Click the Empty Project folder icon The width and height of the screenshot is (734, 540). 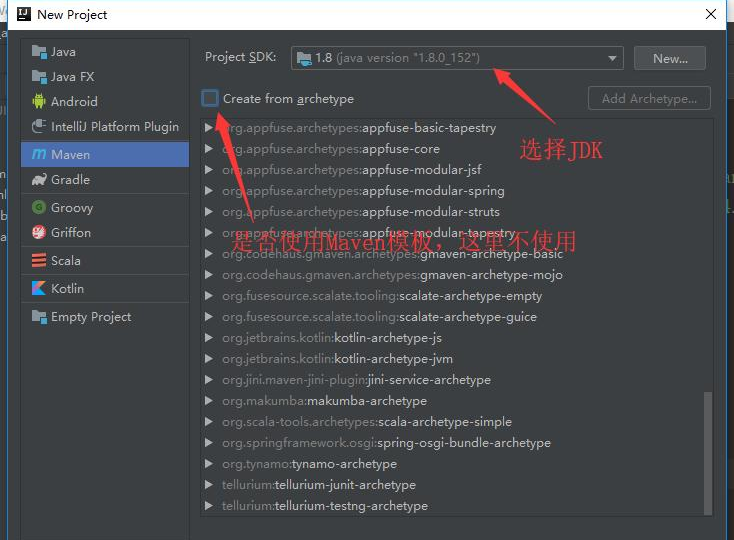pyautogui.click(x=39, y=317)
